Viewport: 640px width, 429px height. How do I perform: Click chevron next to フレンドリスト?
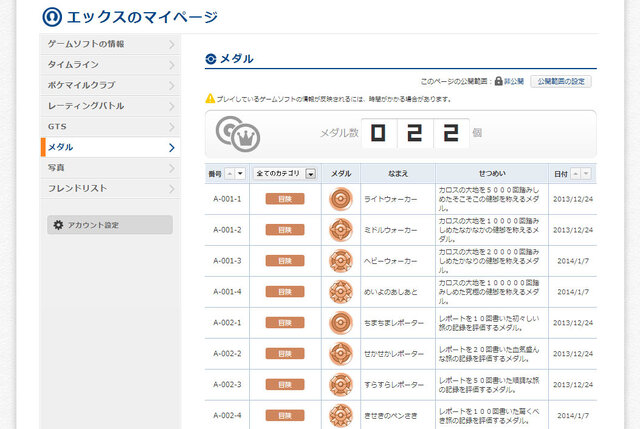pos(172,189)
